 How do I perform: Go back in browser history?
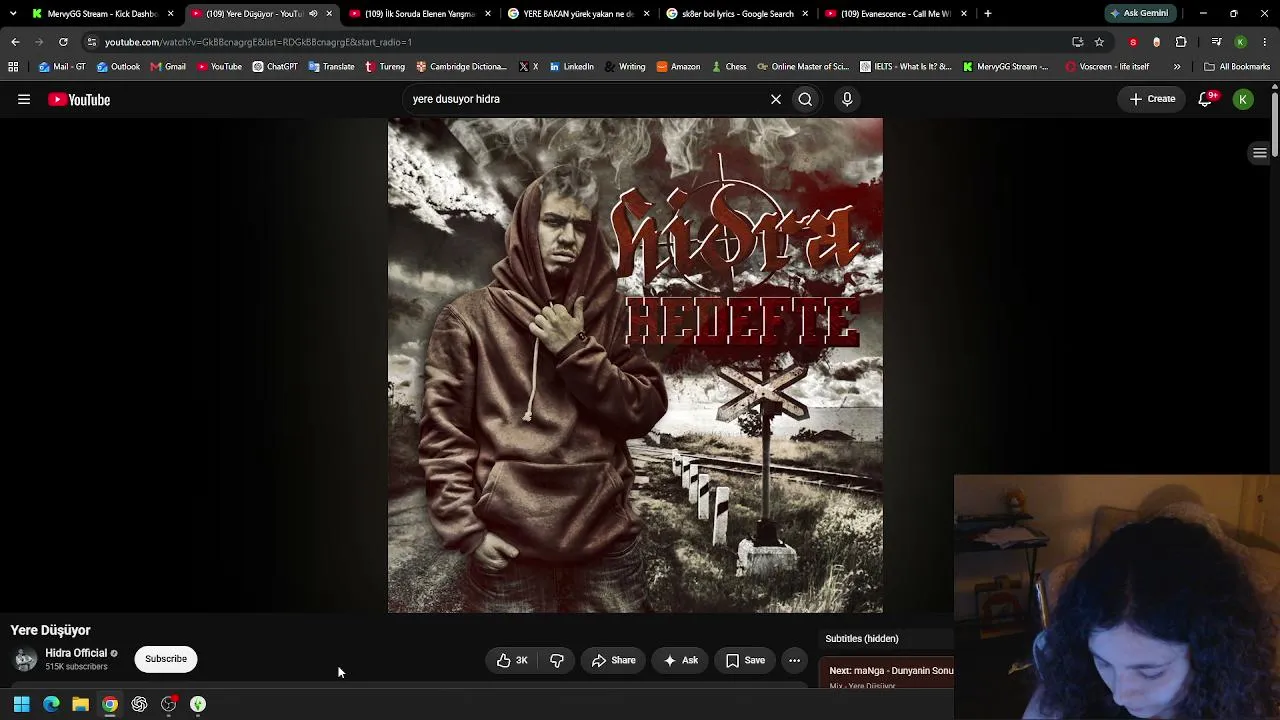click(15, 42)
